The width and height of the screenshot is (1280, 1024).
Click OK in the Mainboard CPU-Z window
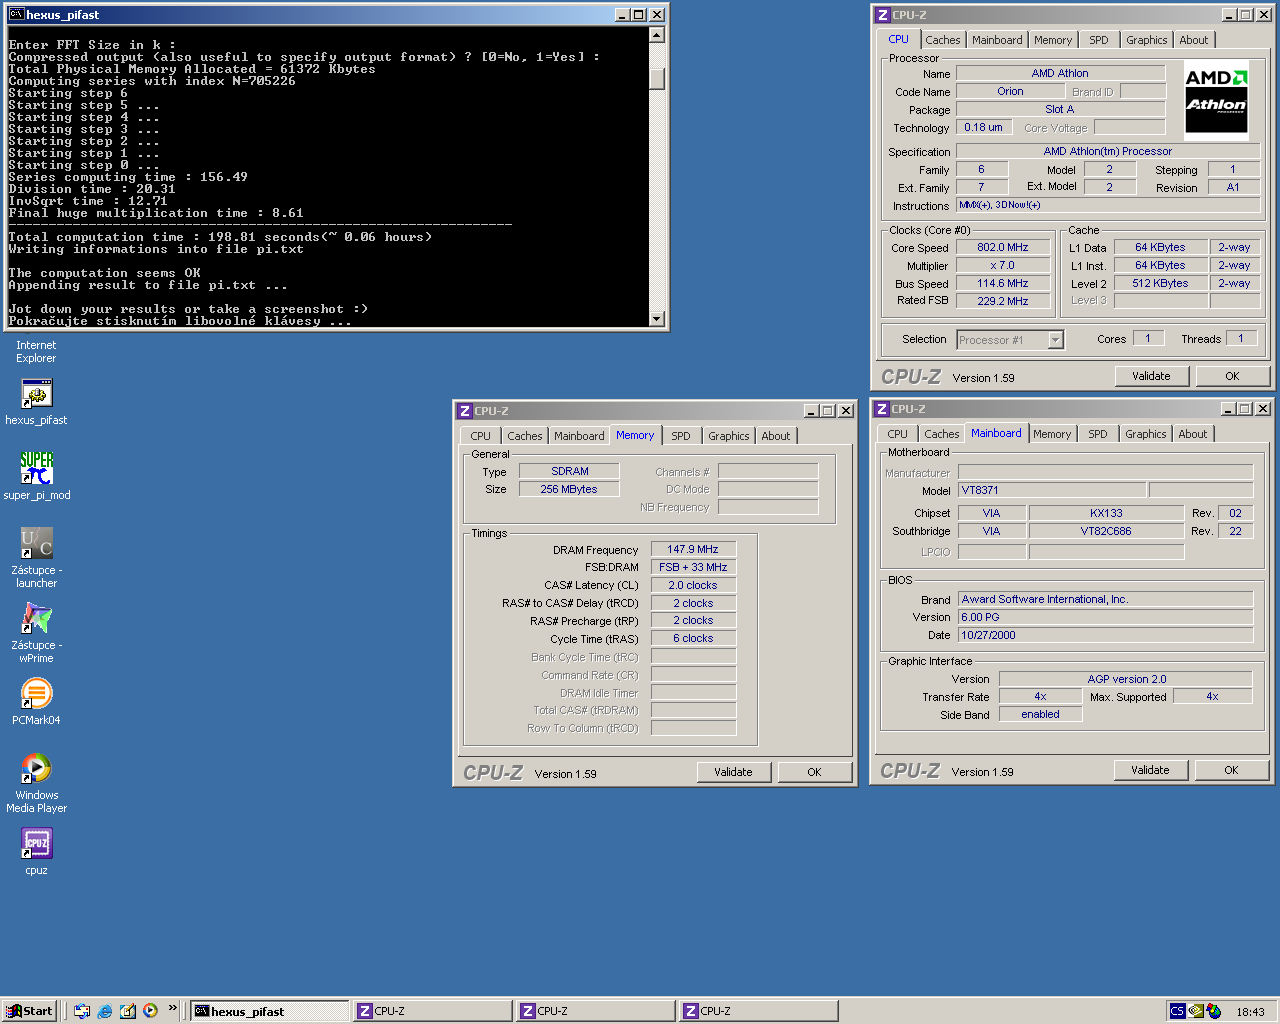1231,770
